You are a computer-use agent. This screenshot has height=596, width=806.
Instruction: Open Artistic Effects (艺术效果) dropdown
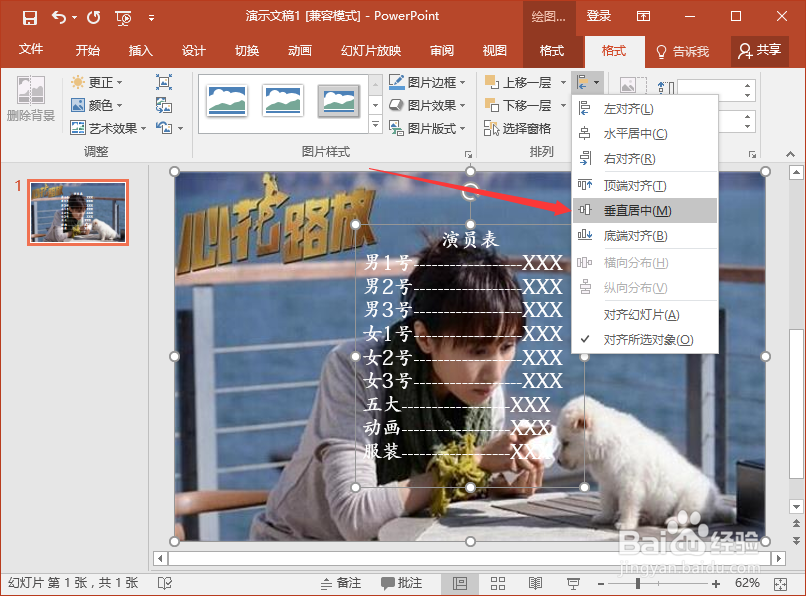pos(108,128)
